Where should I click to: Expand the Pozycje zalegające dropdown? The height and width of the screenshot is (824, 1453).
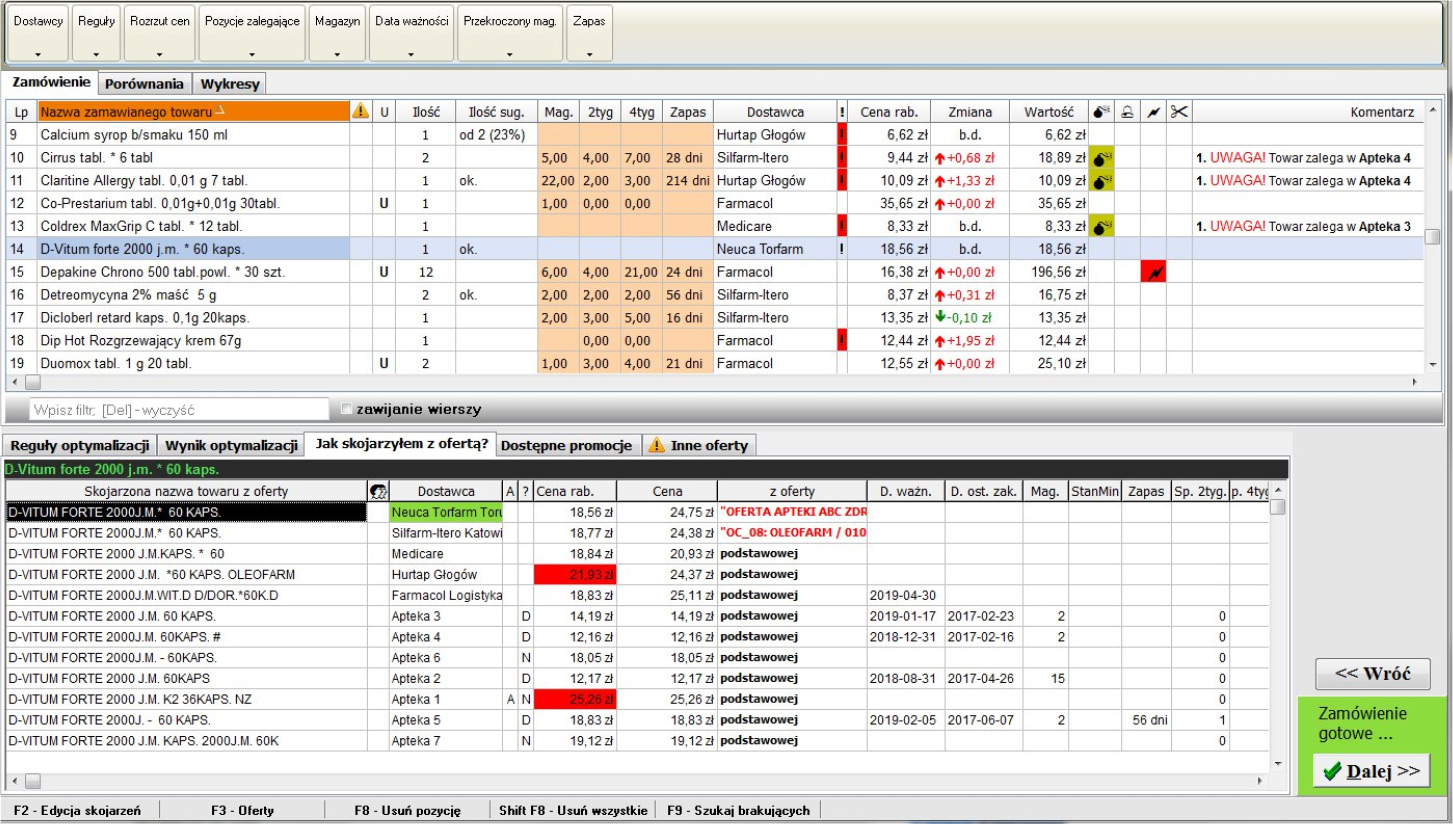[252, 34]
